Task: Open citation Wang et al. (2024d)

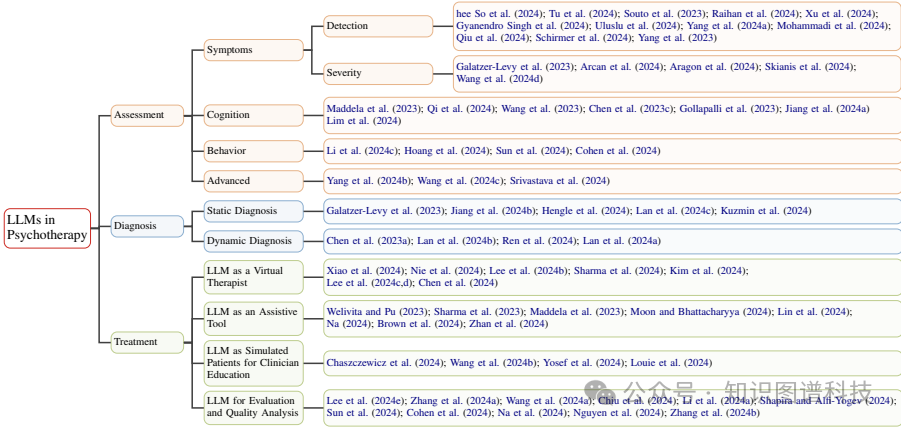Action: point(499,79)
